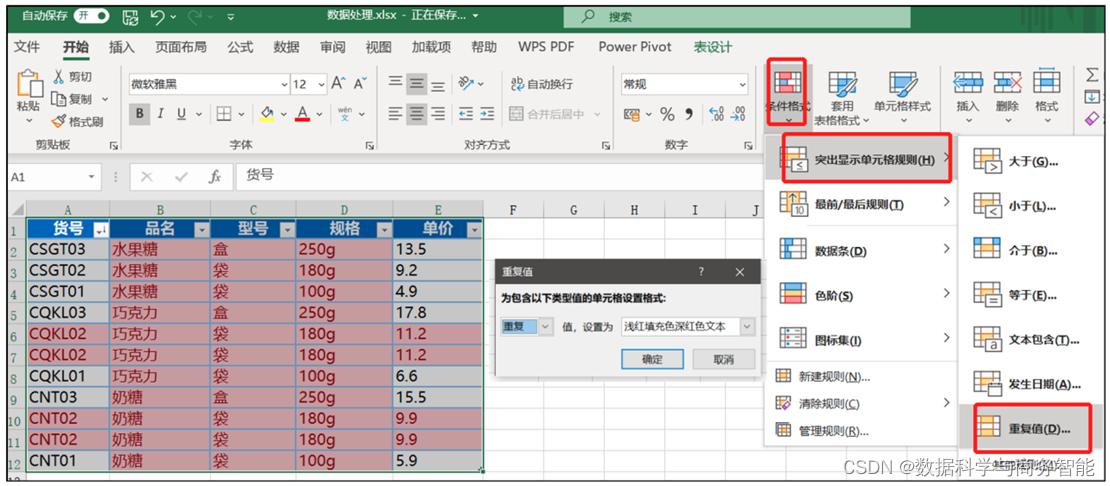Click the Redo arrow icon
Screen dimensions: 1110x486
(196, 16)
